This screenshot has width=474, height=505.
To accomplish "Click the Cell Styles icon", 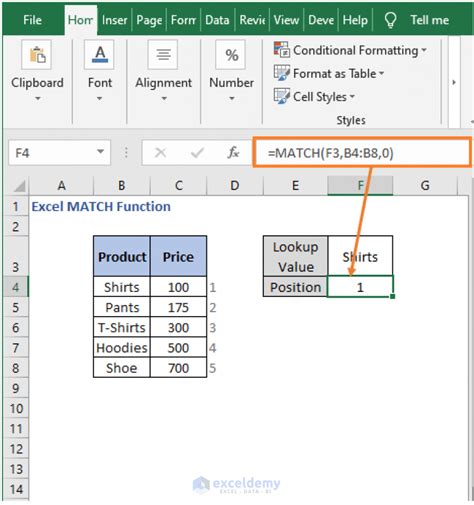I will pos(282,96).
